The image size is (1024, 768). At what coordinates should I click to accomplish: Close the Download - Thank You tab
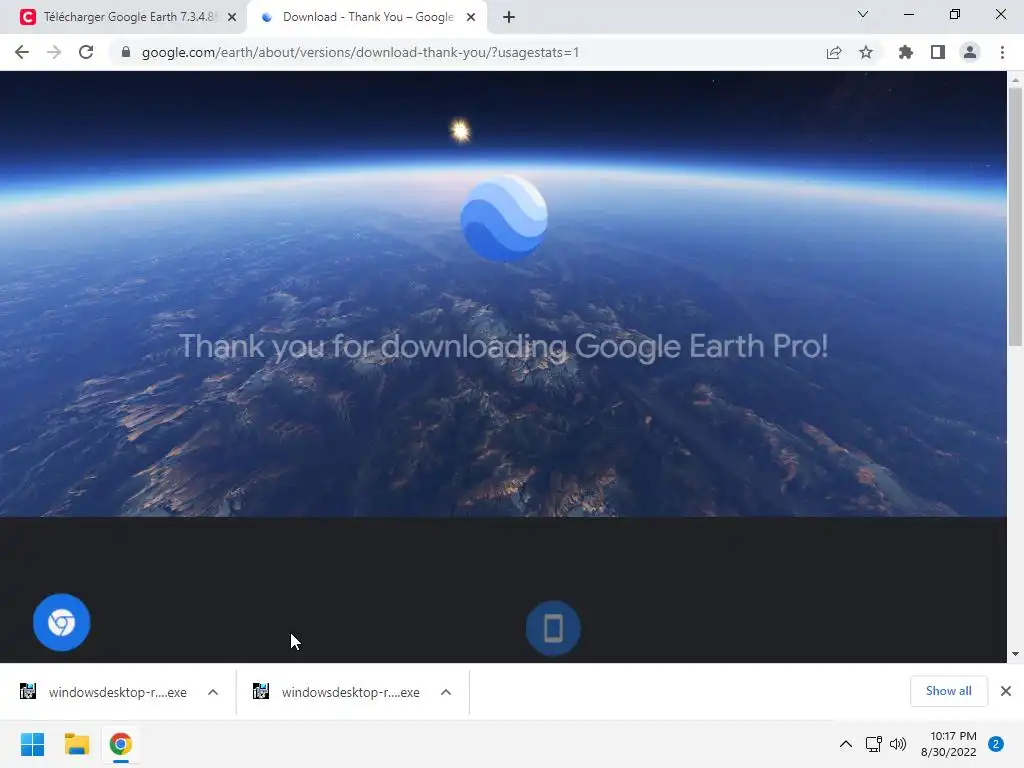(x=471, y=18)
